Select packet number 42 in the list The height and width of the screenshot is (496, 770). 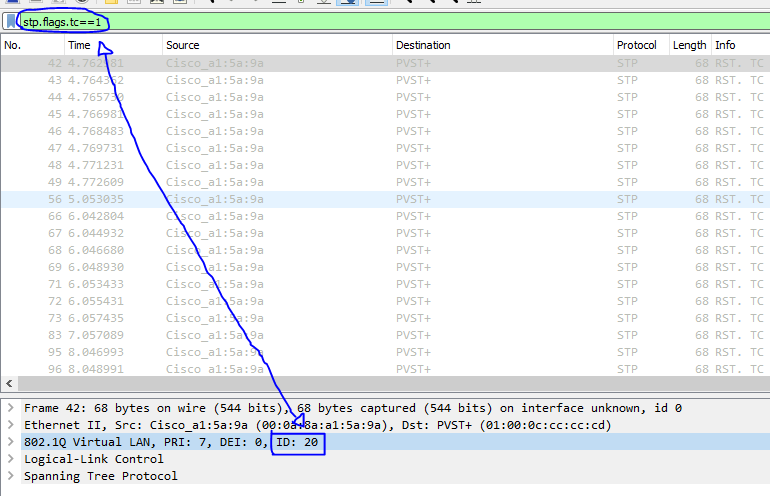(385, 63)
